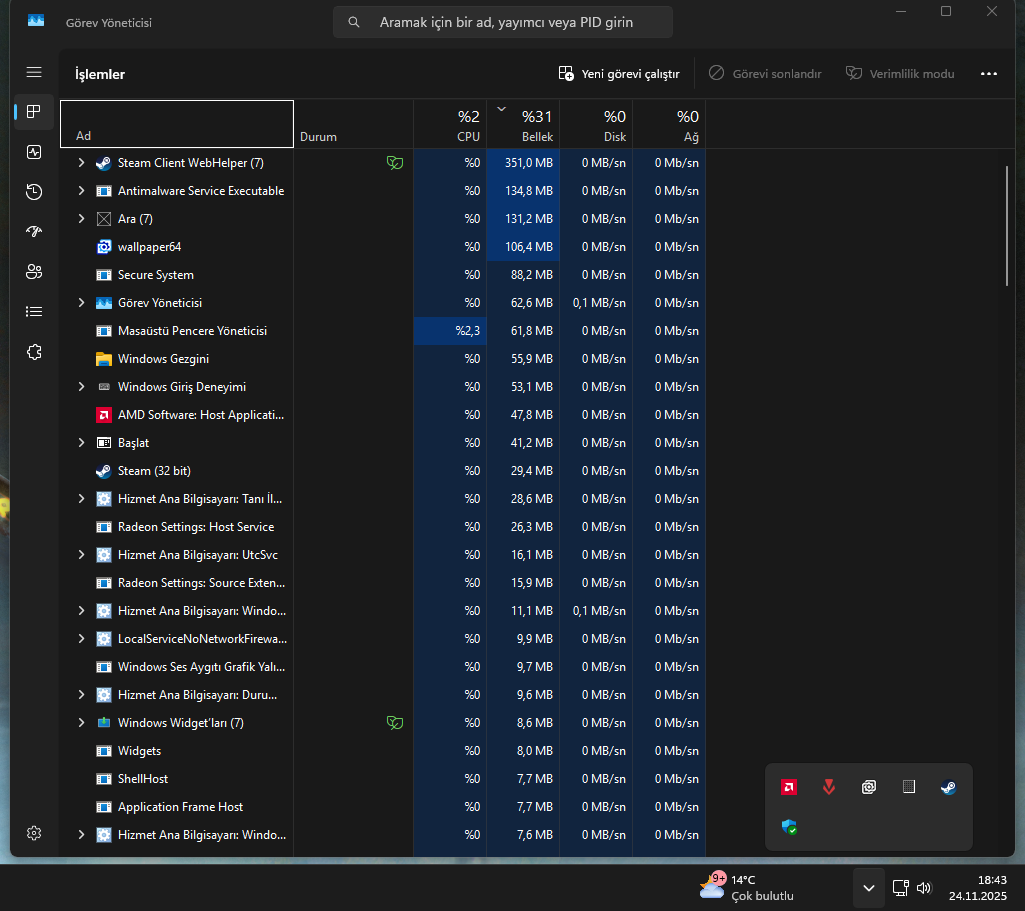Viewport: 1025px width, 911px height.
Task: Click the process search input field
Action: pyautogui.click(x=503, y=22)
